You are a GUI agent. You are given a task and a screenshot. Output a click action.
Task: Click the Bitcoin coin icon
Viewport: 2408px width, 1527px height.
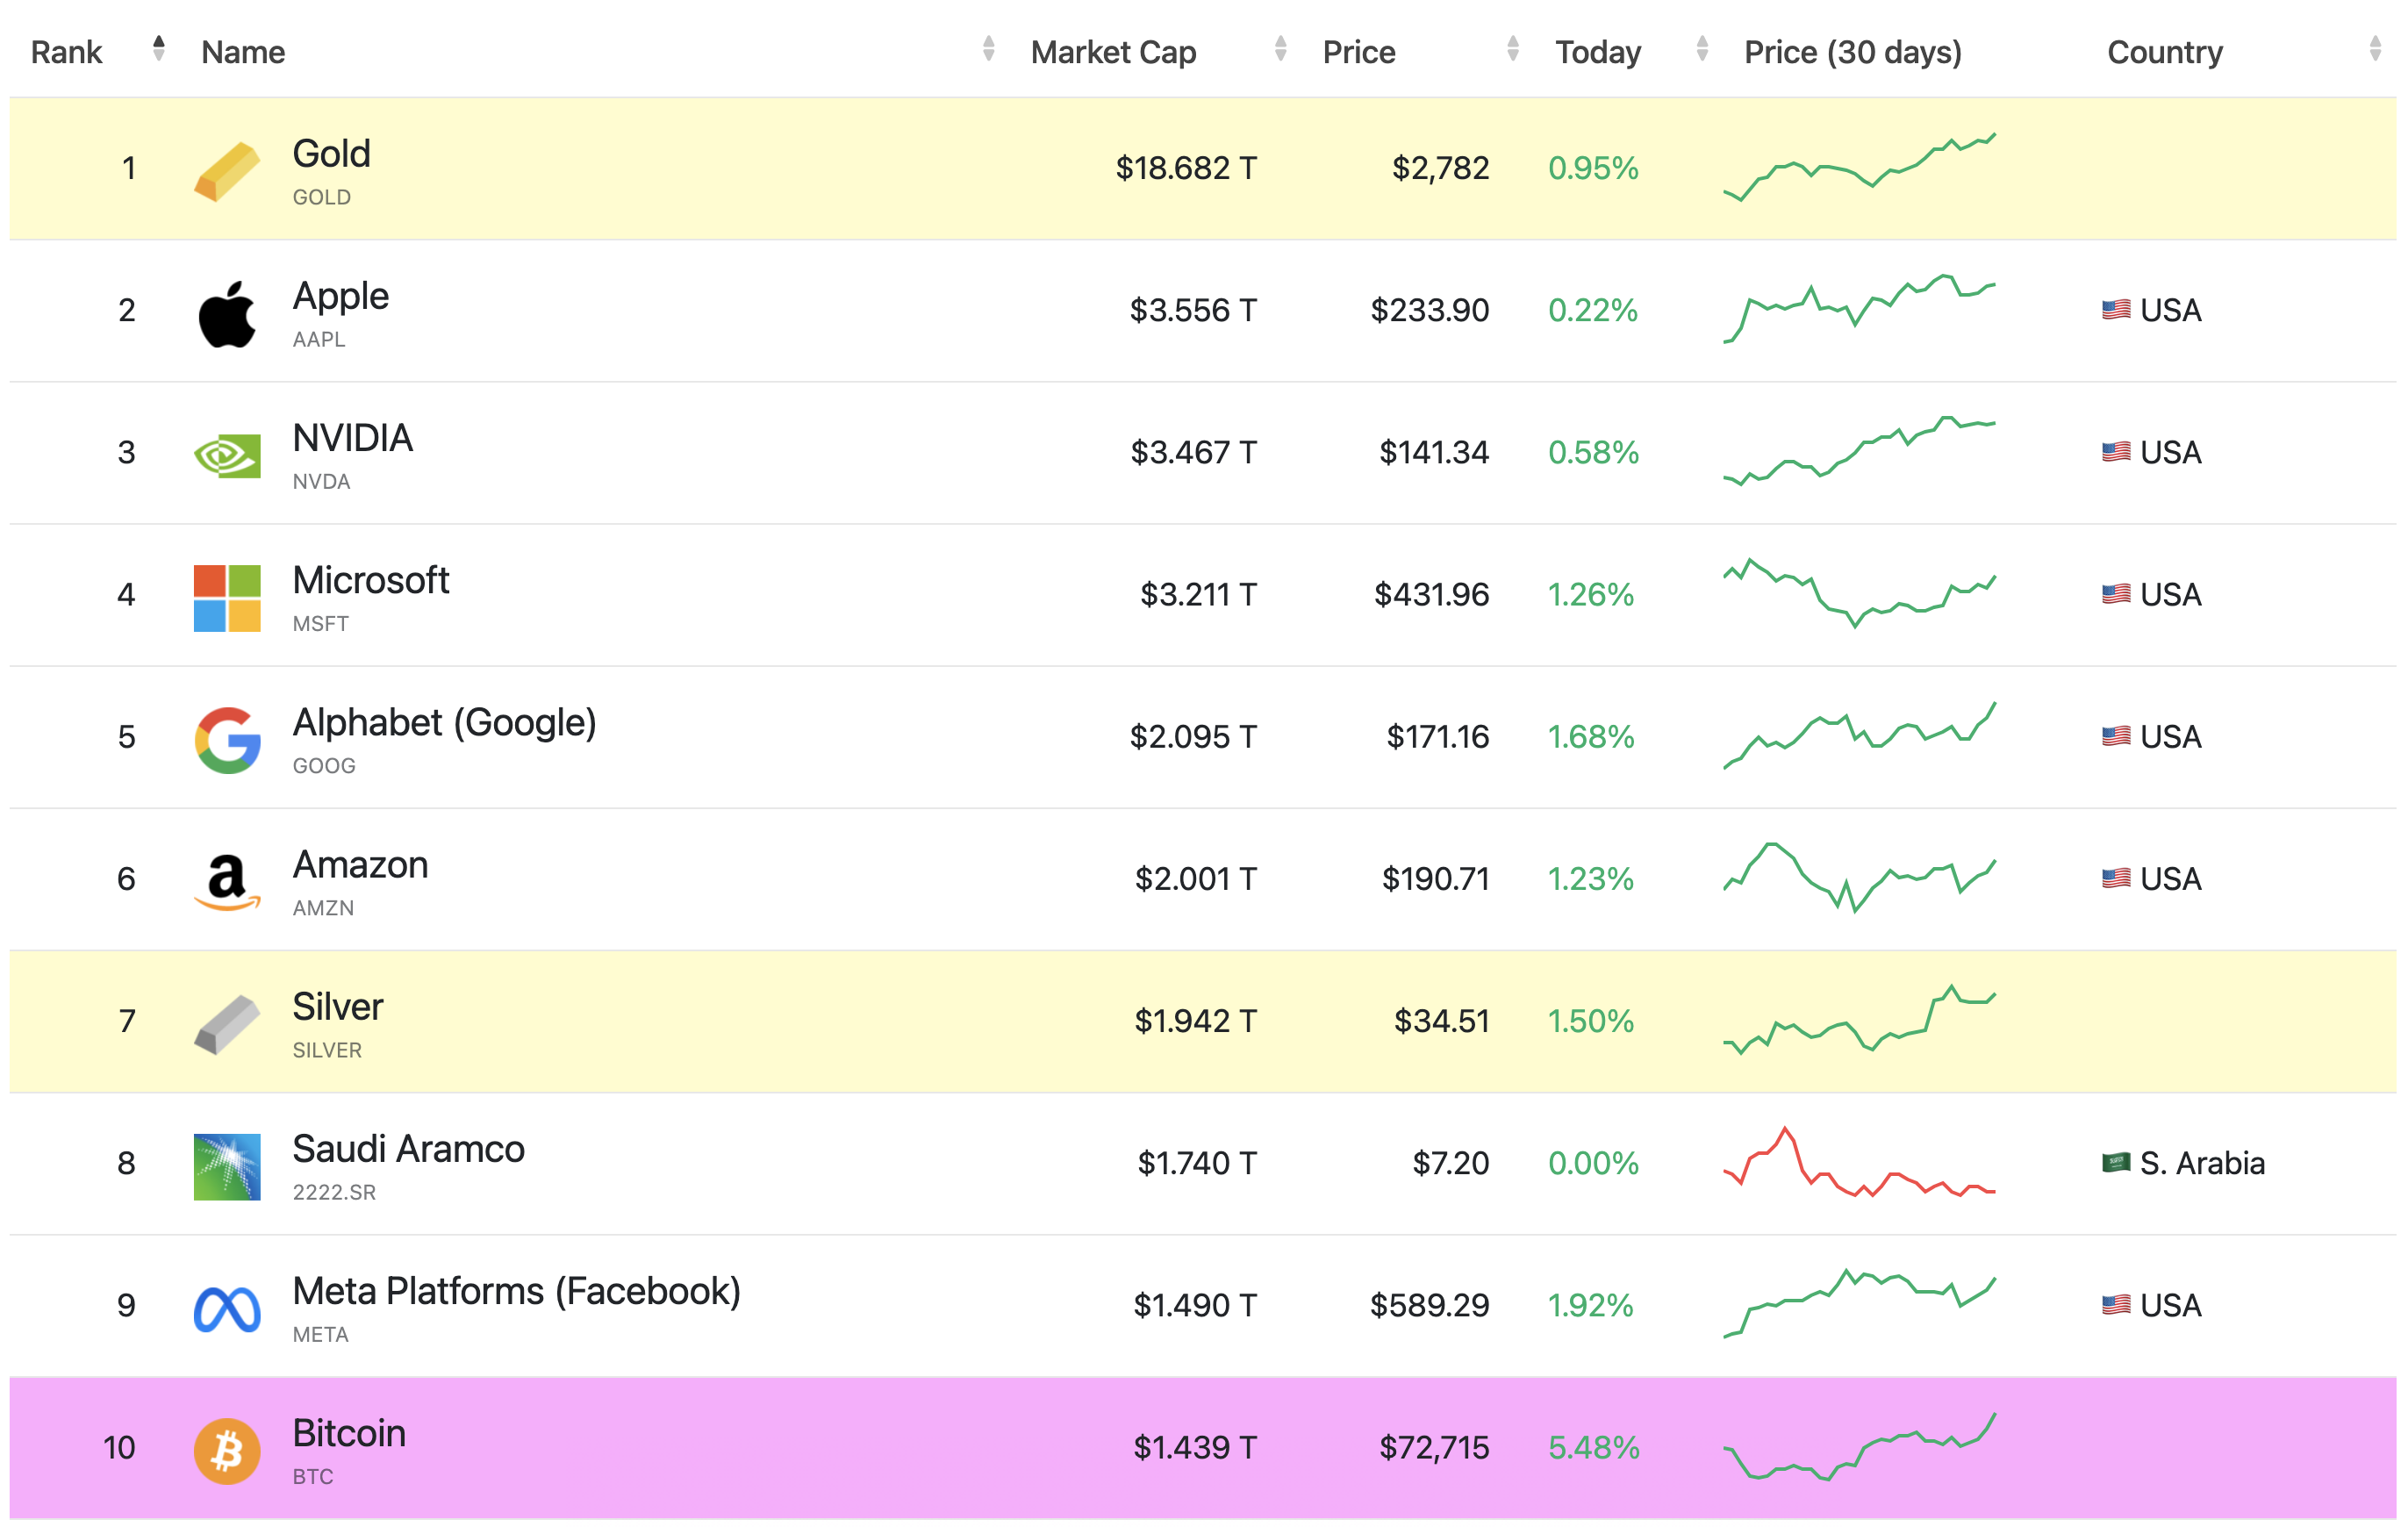(227, 1450)
